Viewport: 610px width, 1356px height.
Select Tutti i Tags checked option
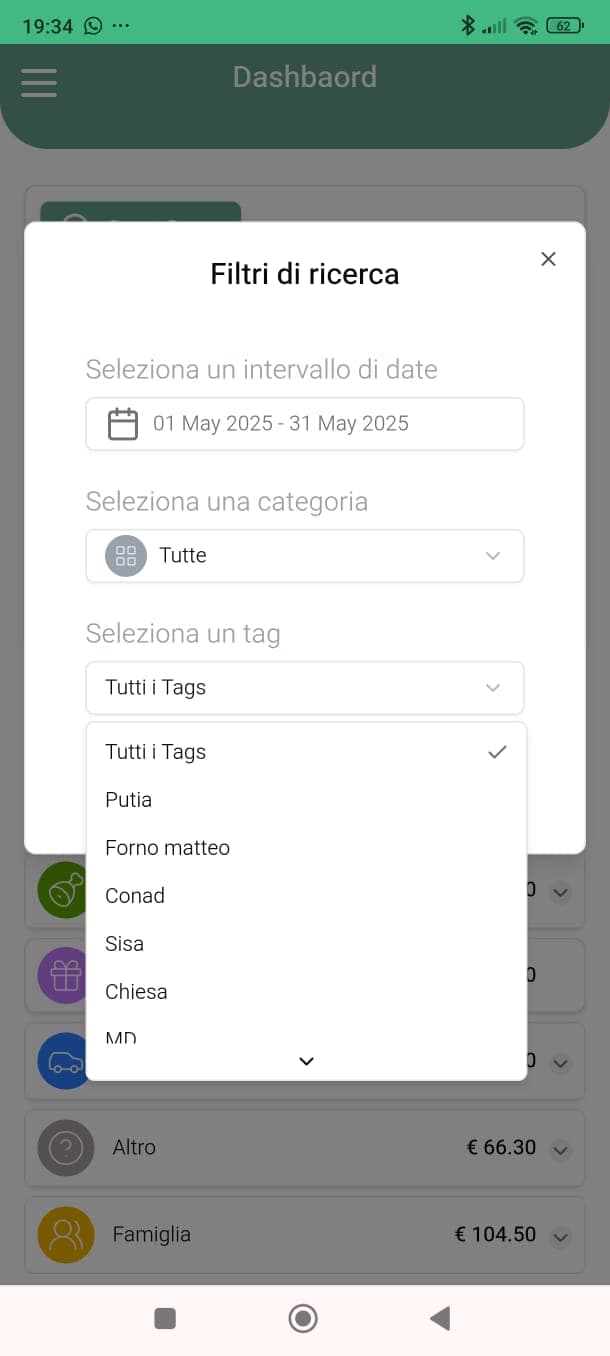click(306, 752)
